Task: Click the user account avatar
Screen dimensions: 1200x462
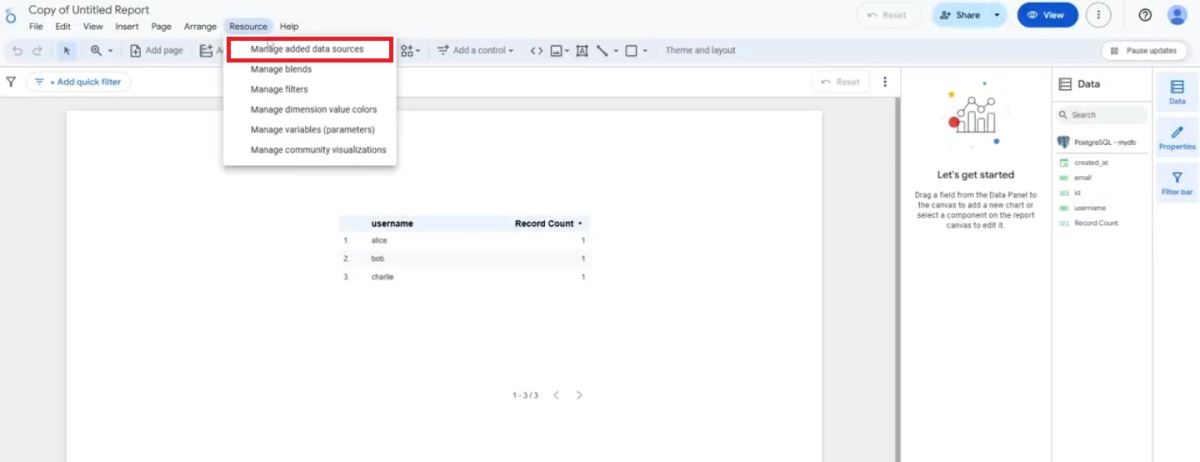Action: (x=1177, y=15)
